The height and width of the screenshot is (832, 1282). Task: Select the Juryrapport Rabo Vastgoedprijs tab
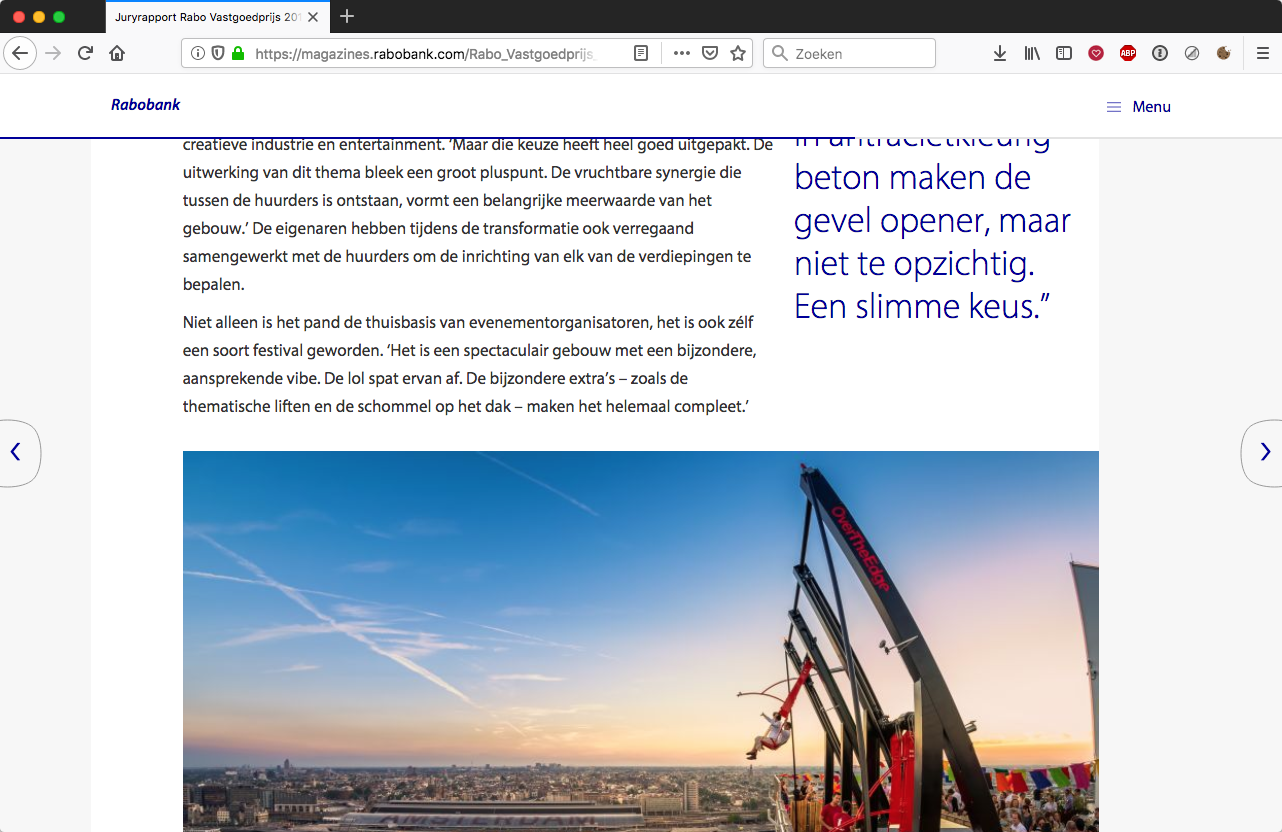pos(205,17)
